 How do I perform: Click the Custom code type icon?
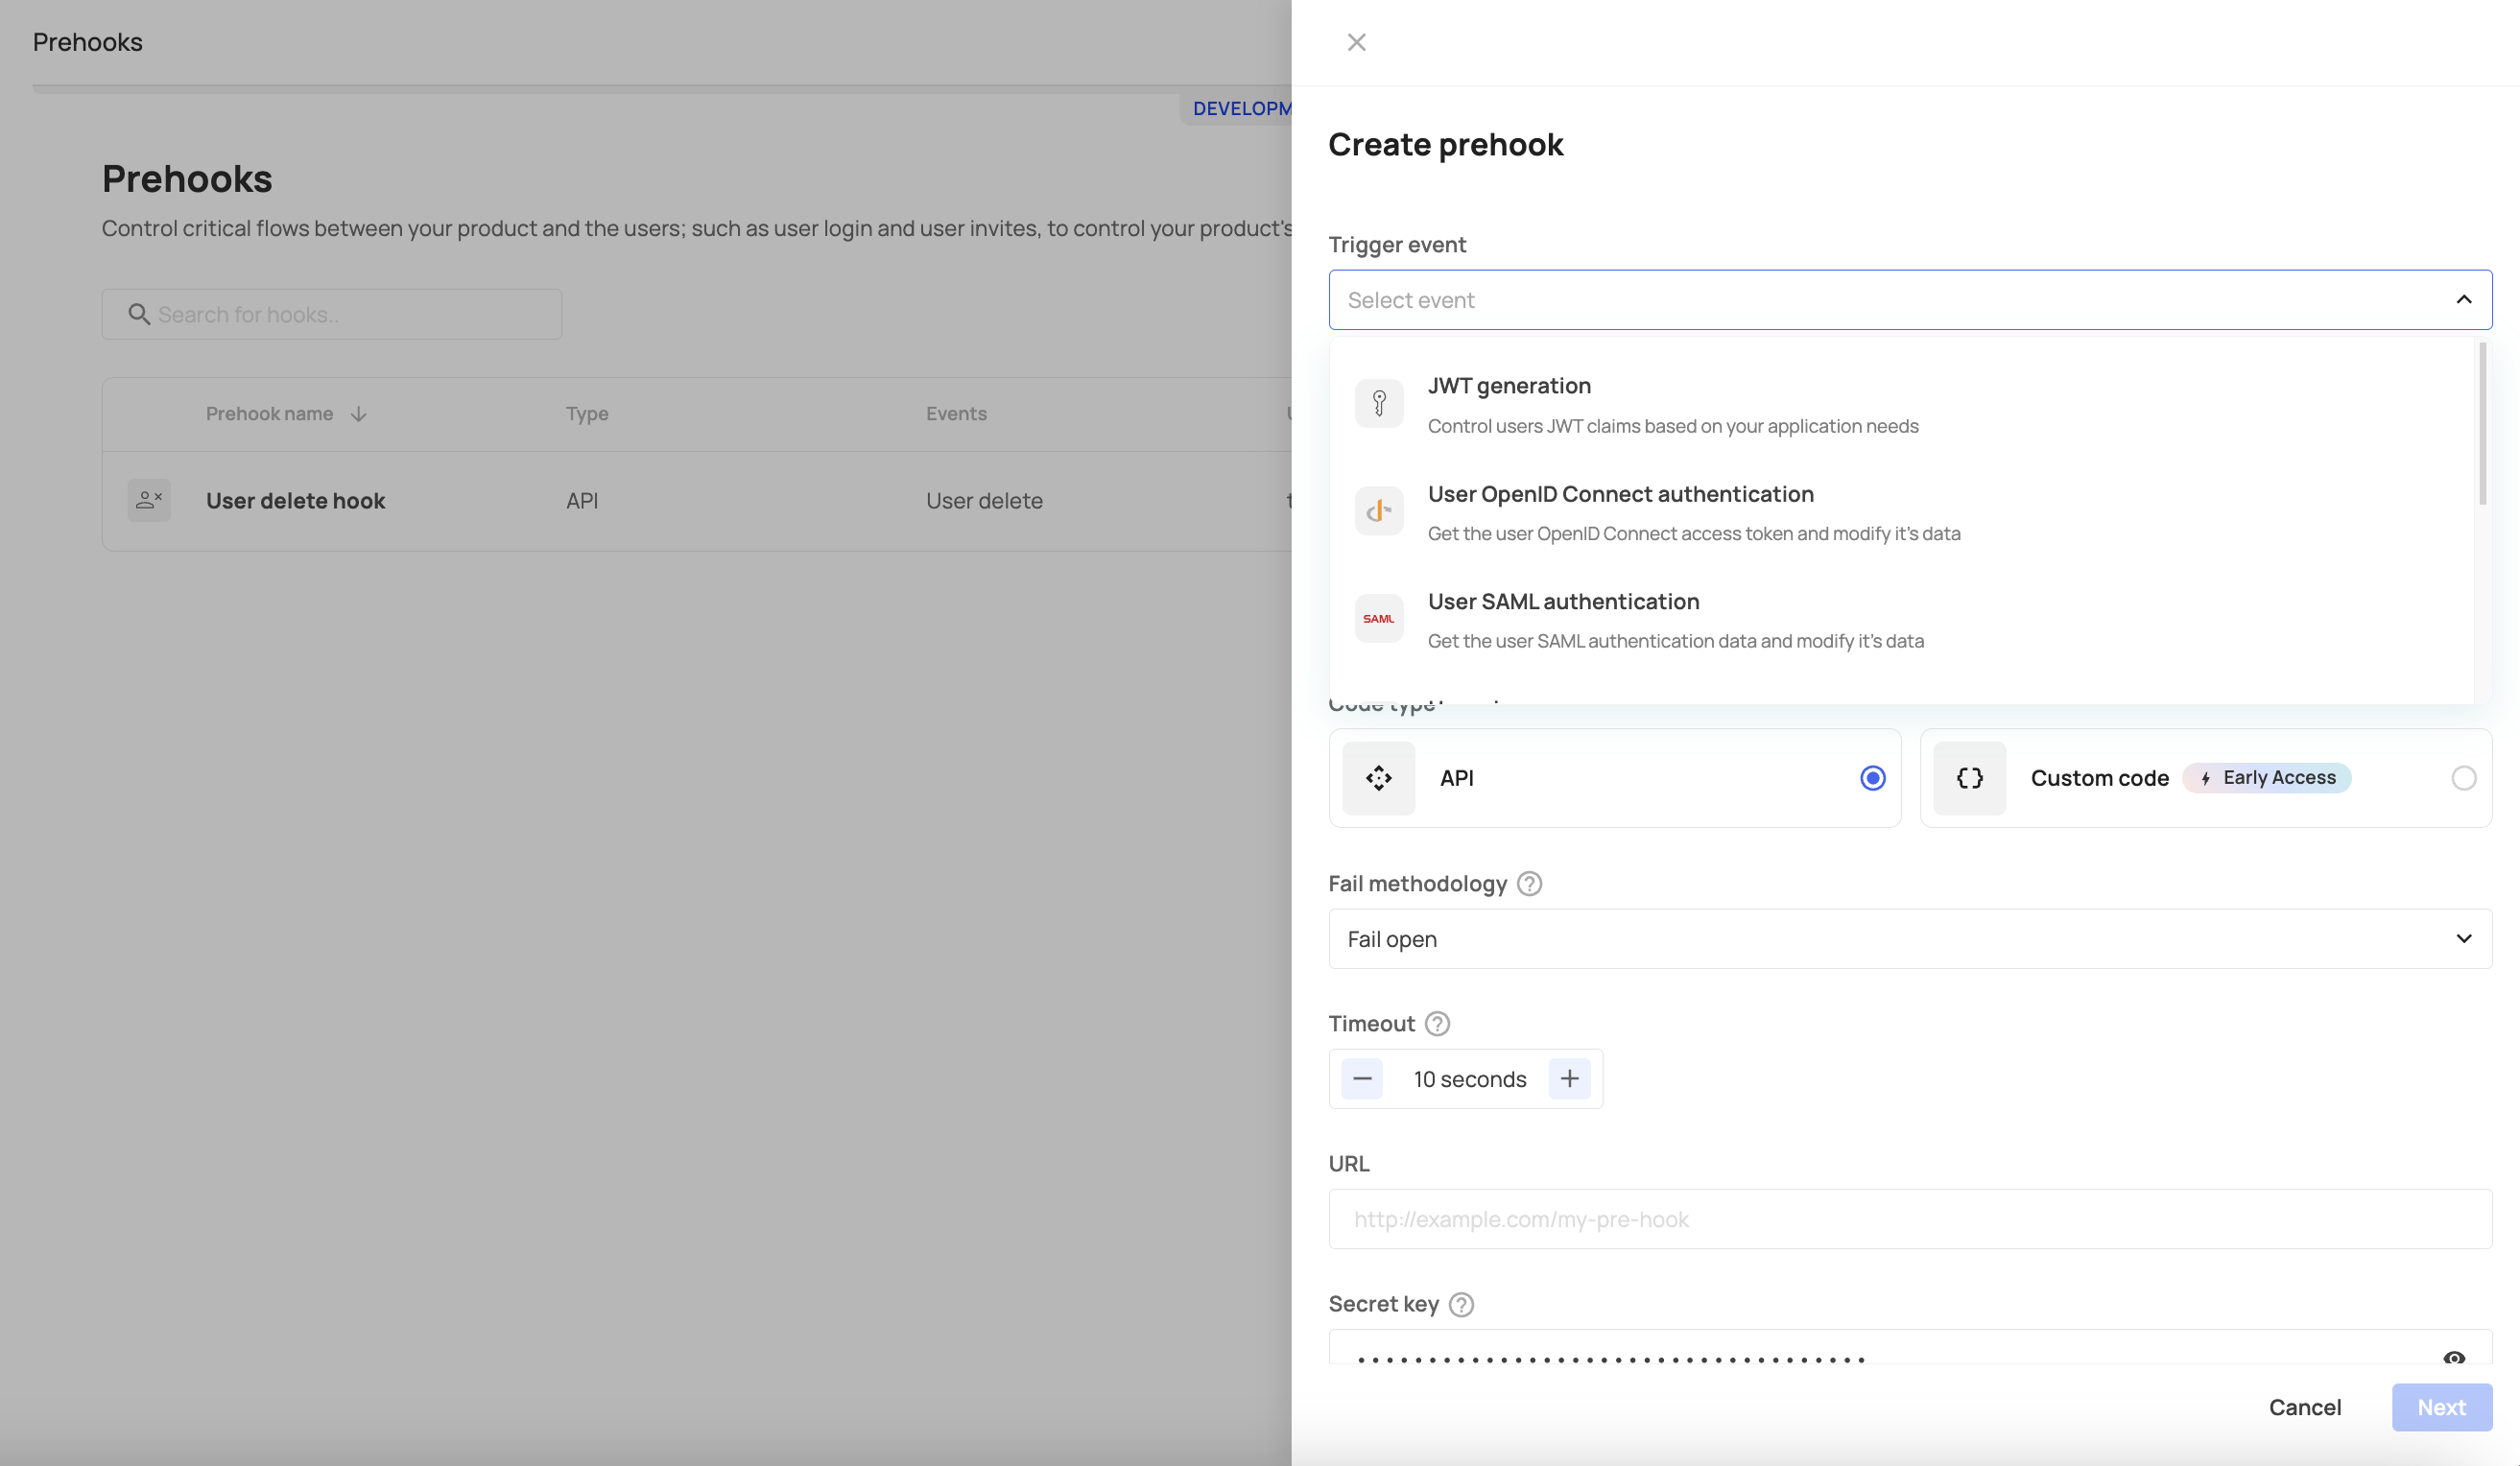[x=1968, y=776]
